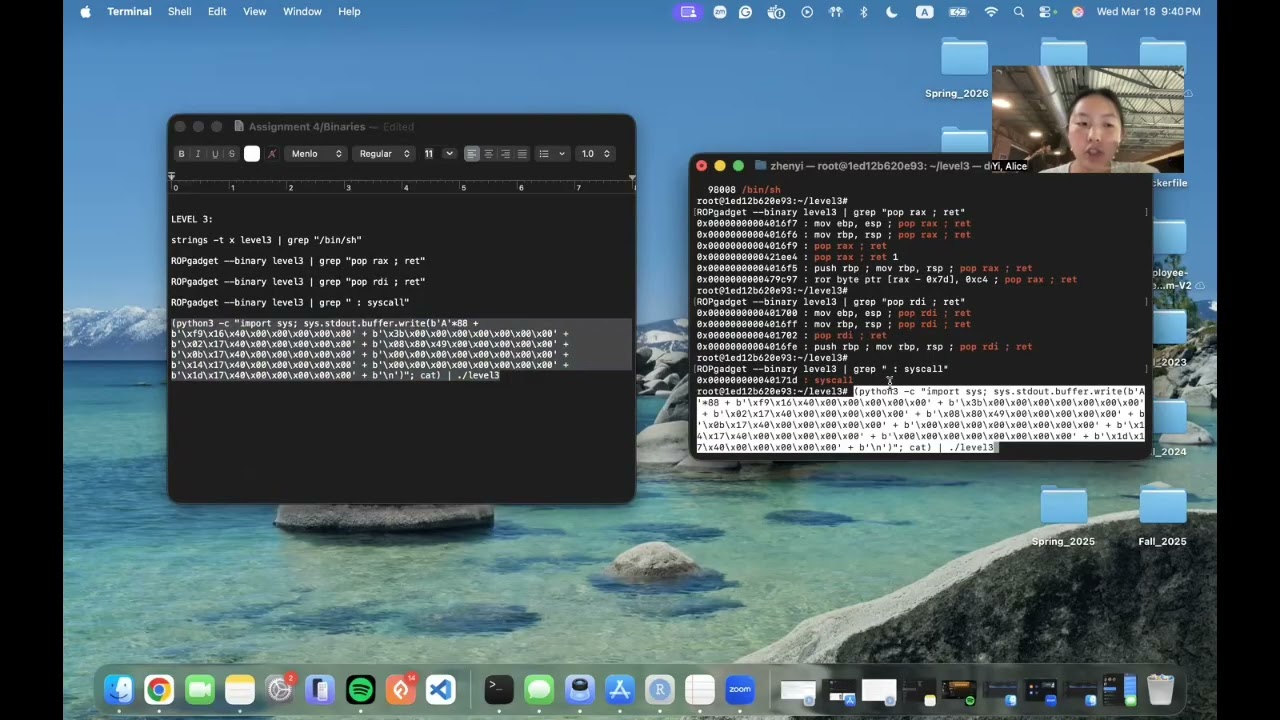Click the Siri icon in menu bar

pyautogui.click(x=1077, y=12)
